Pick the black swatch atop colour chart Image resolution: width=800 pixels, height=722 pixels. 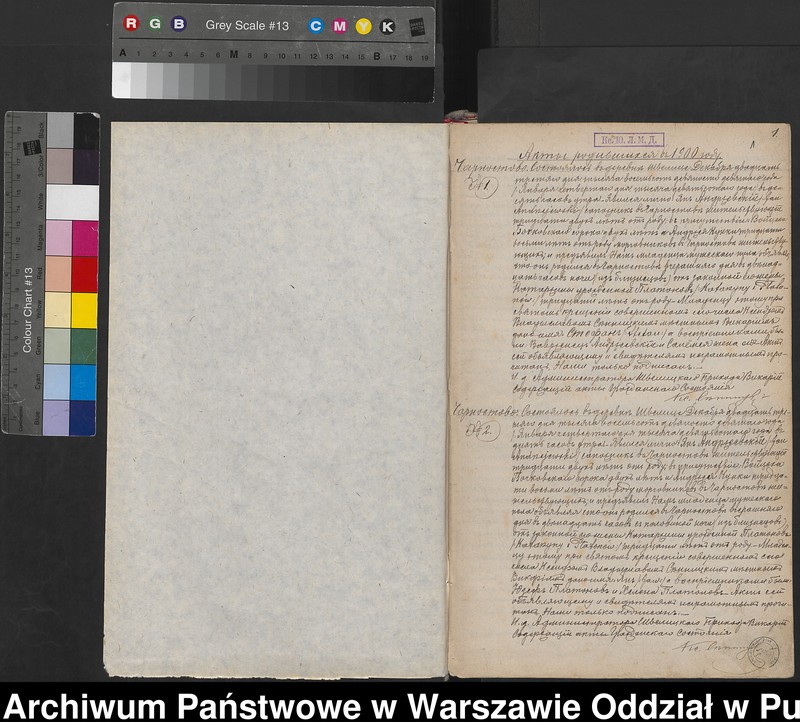pyautogui.click(x=87, y=131)
